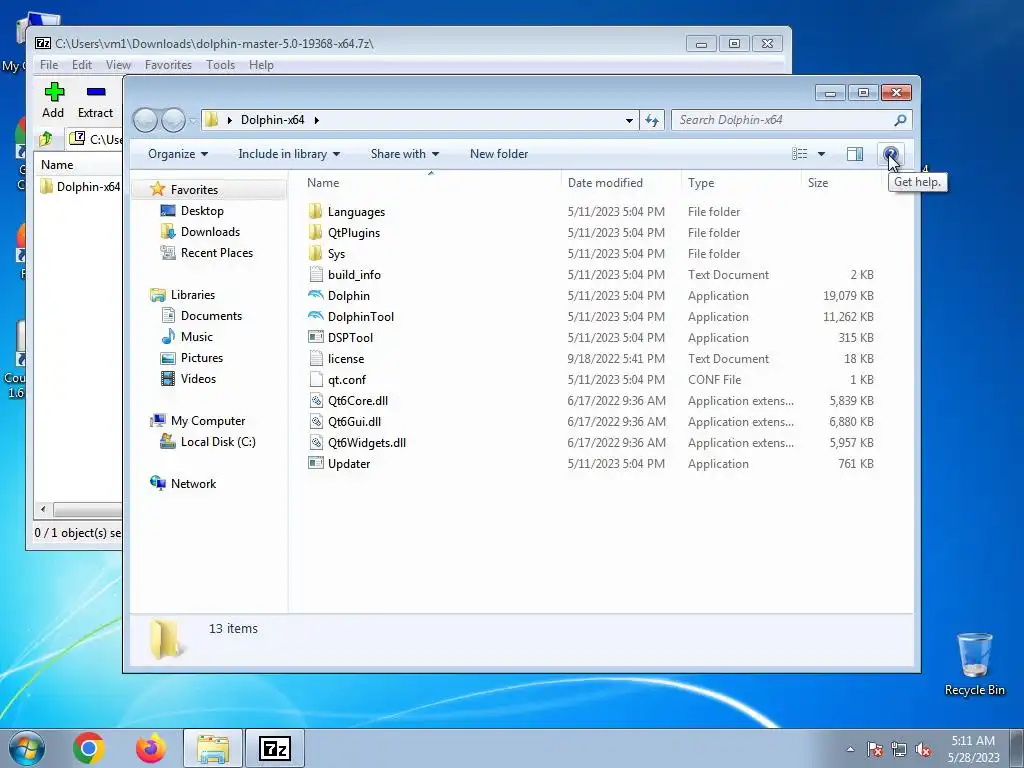
Task: Open the Include in library dropdown
Action: pyautogui.click(x=289, y=154)
